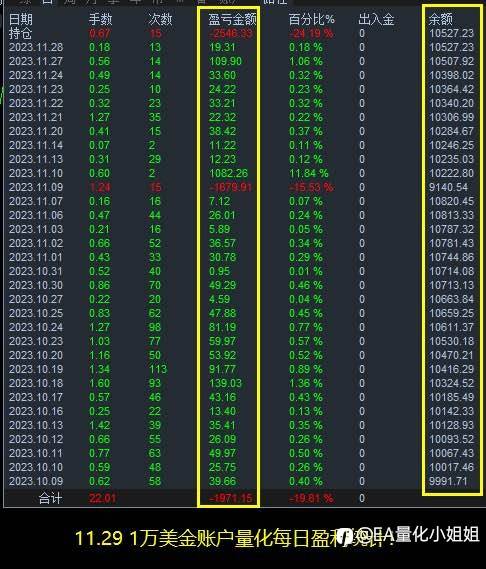
Task: Sort by the 出入金 column header
Action: tap(376, 19)
